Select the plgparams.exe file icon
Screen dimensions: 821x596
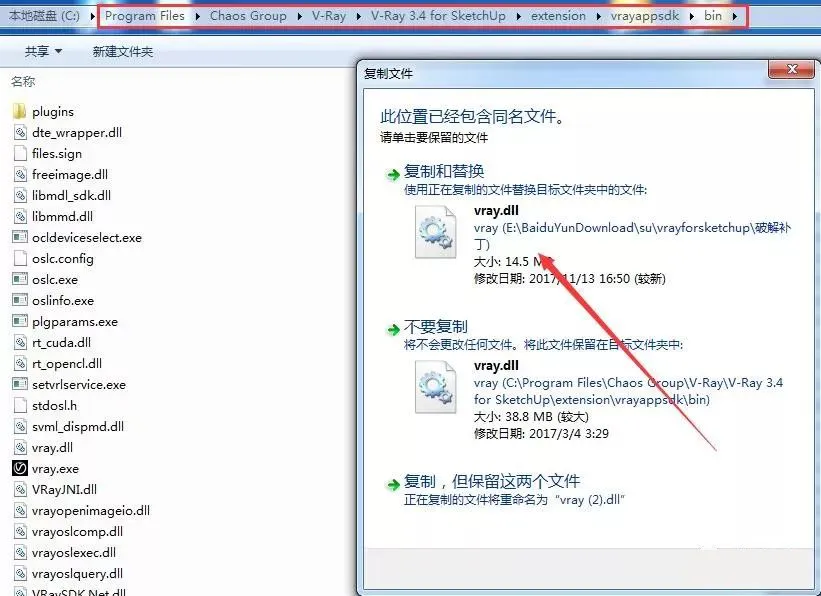pos(20,321)
